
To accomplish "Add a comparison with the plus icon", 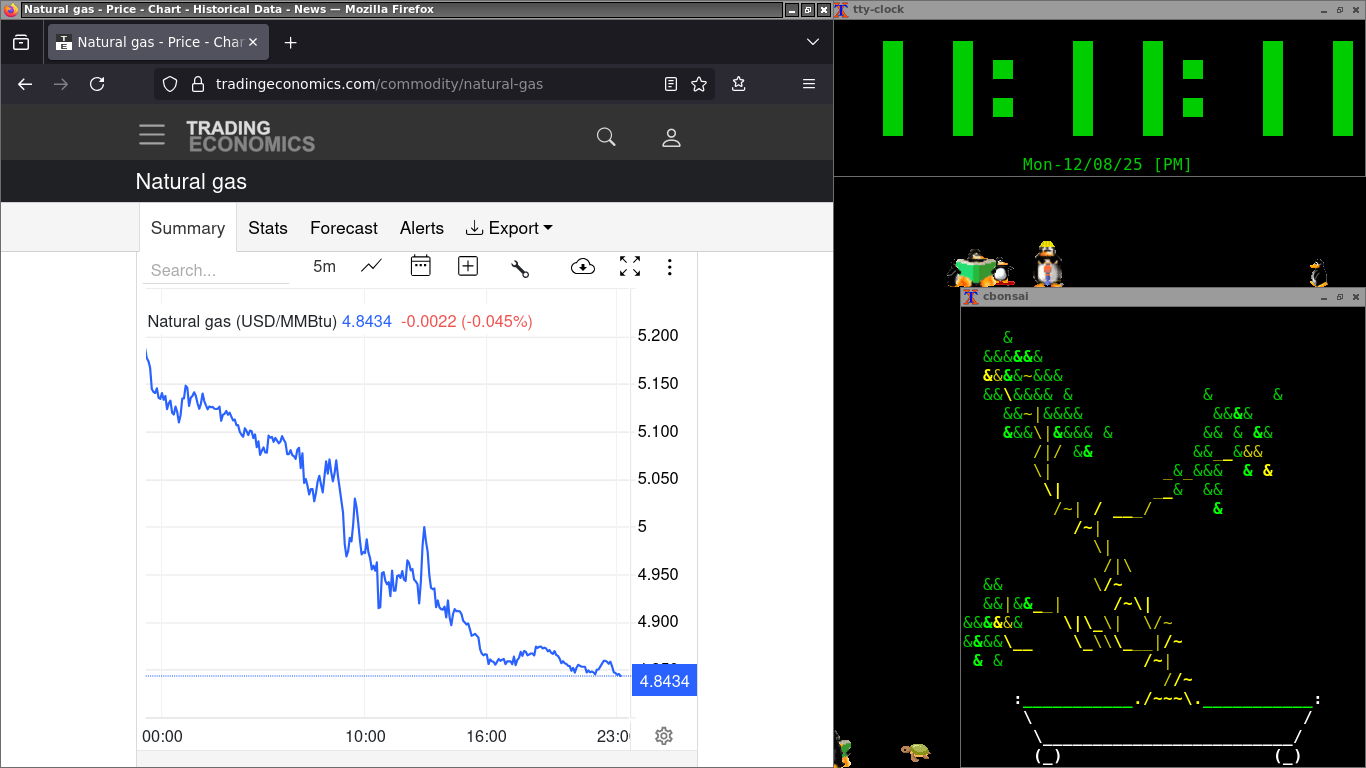I will click(x=468, y=266).
